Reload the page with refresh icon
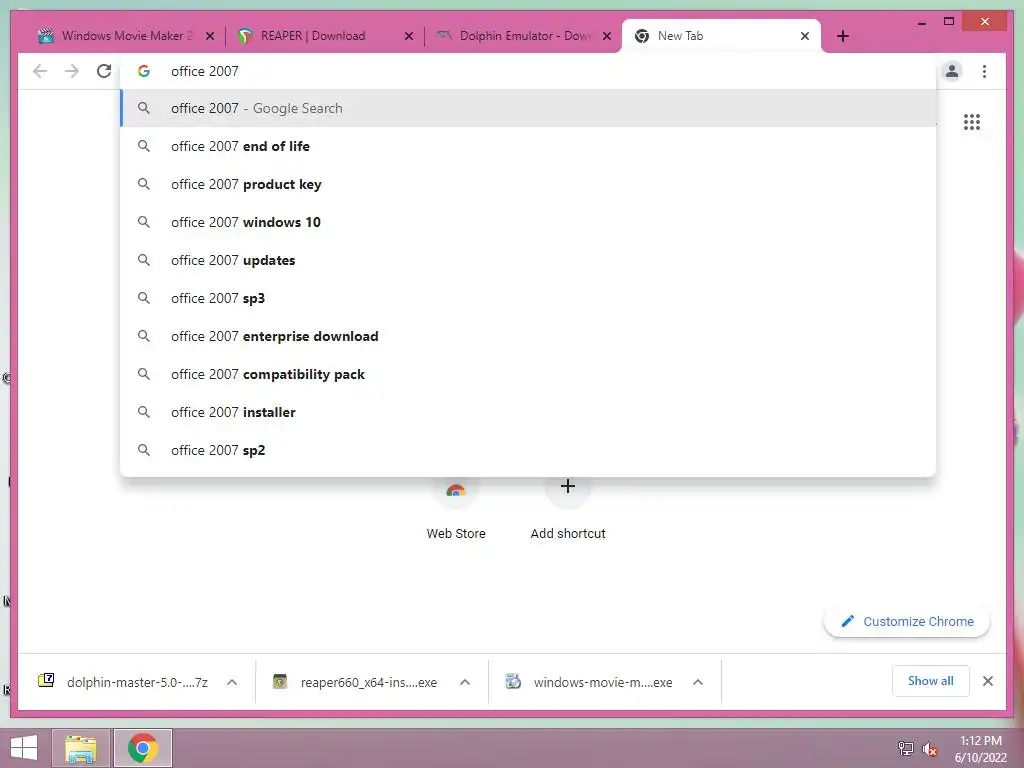1024x768 pixels. [x=104, y=71]
